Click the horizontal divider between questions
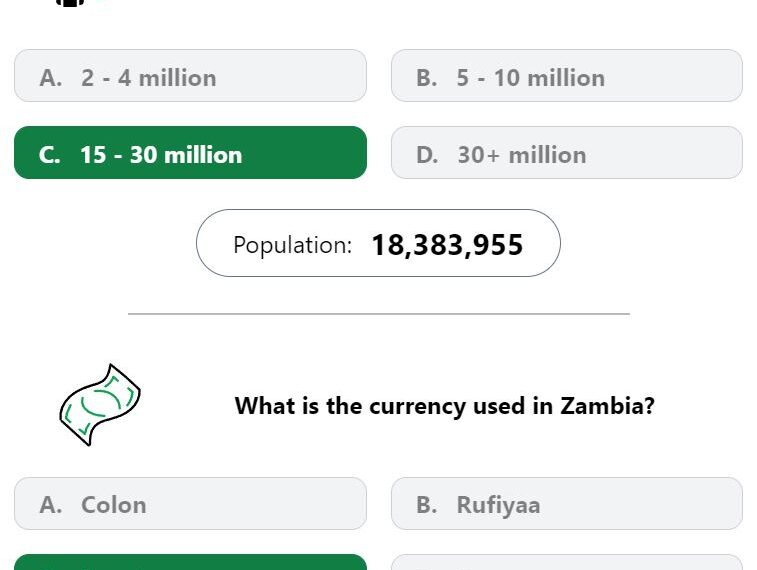Image resolution: width=757 pixels, height=570 pixels. pos(379,314)
